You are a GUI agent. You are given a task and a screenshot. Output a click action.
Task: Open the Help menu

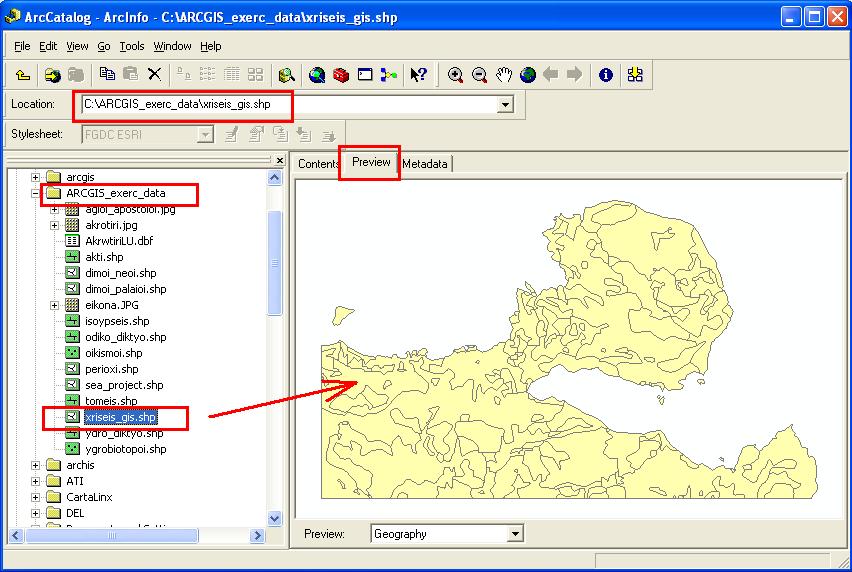[211, 46]
